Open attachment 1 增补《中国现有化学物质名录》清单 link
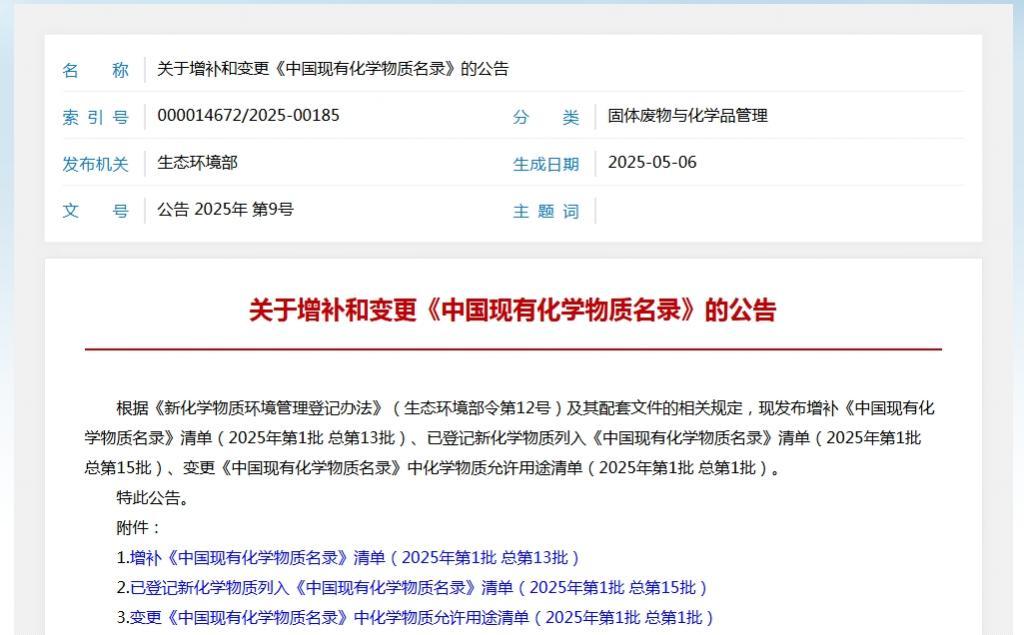The image size is (1024, 635). tap(355, 557)
